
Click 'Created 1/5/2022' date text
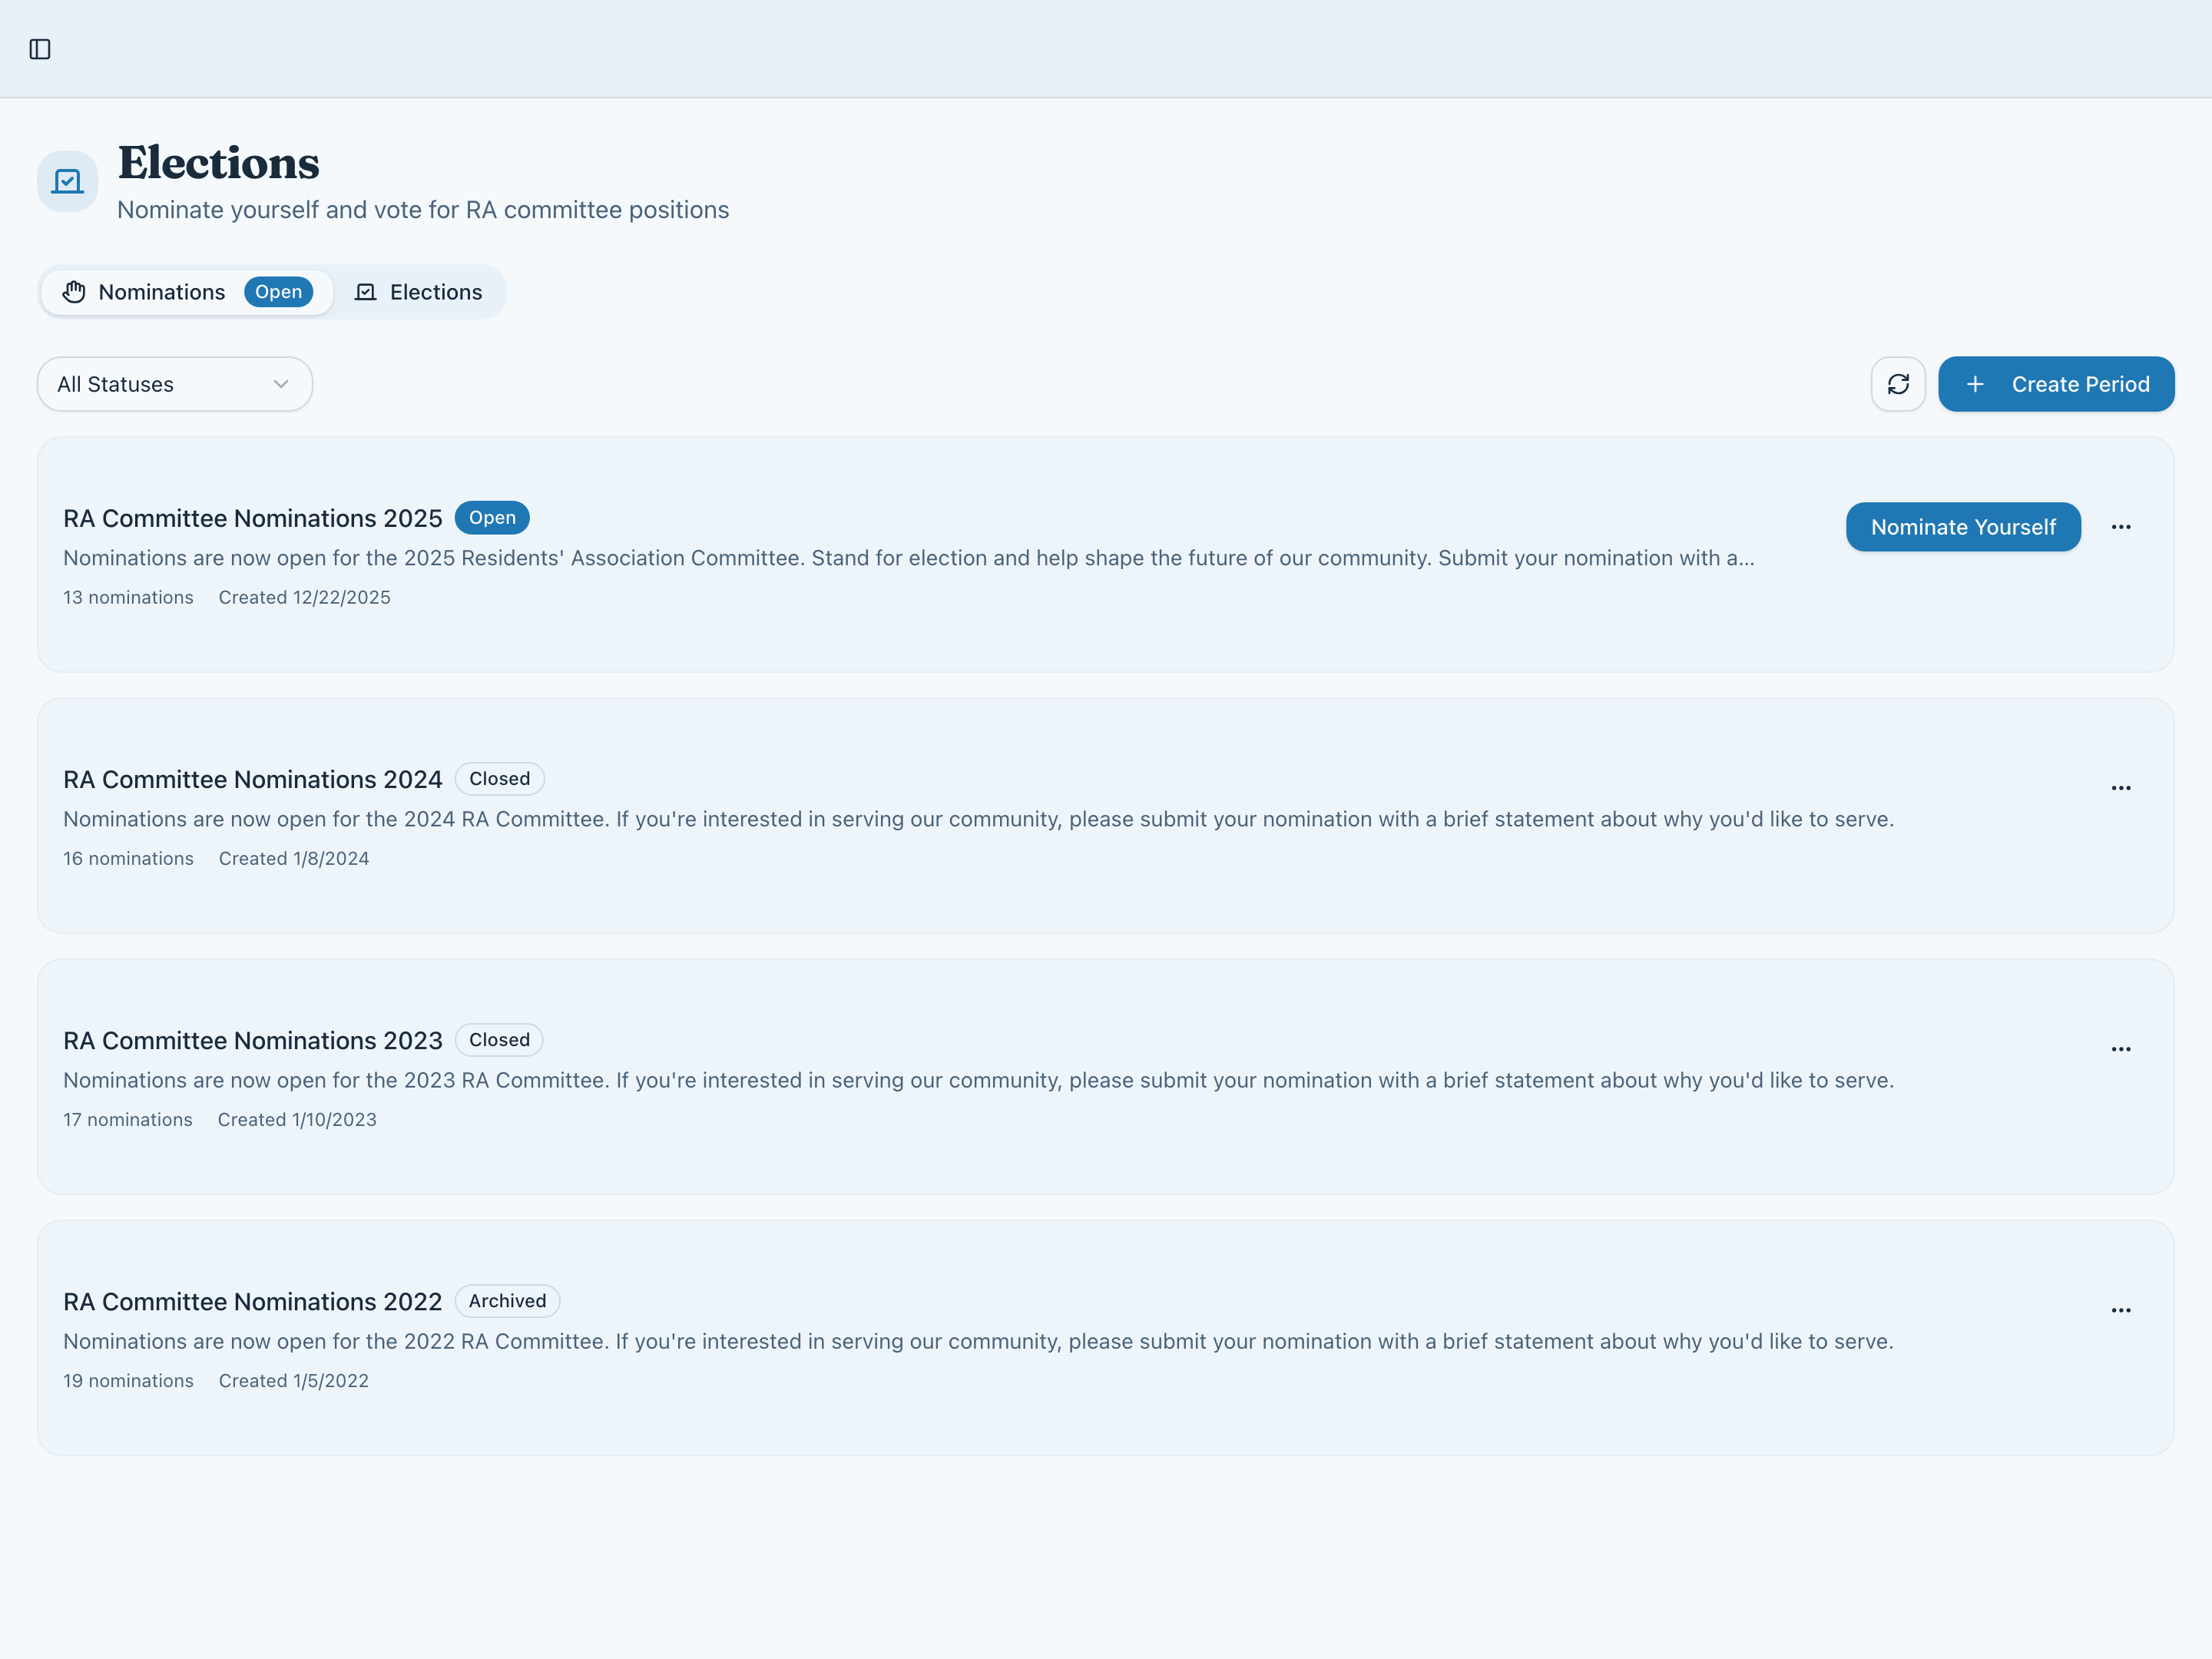click(294, 1380)
